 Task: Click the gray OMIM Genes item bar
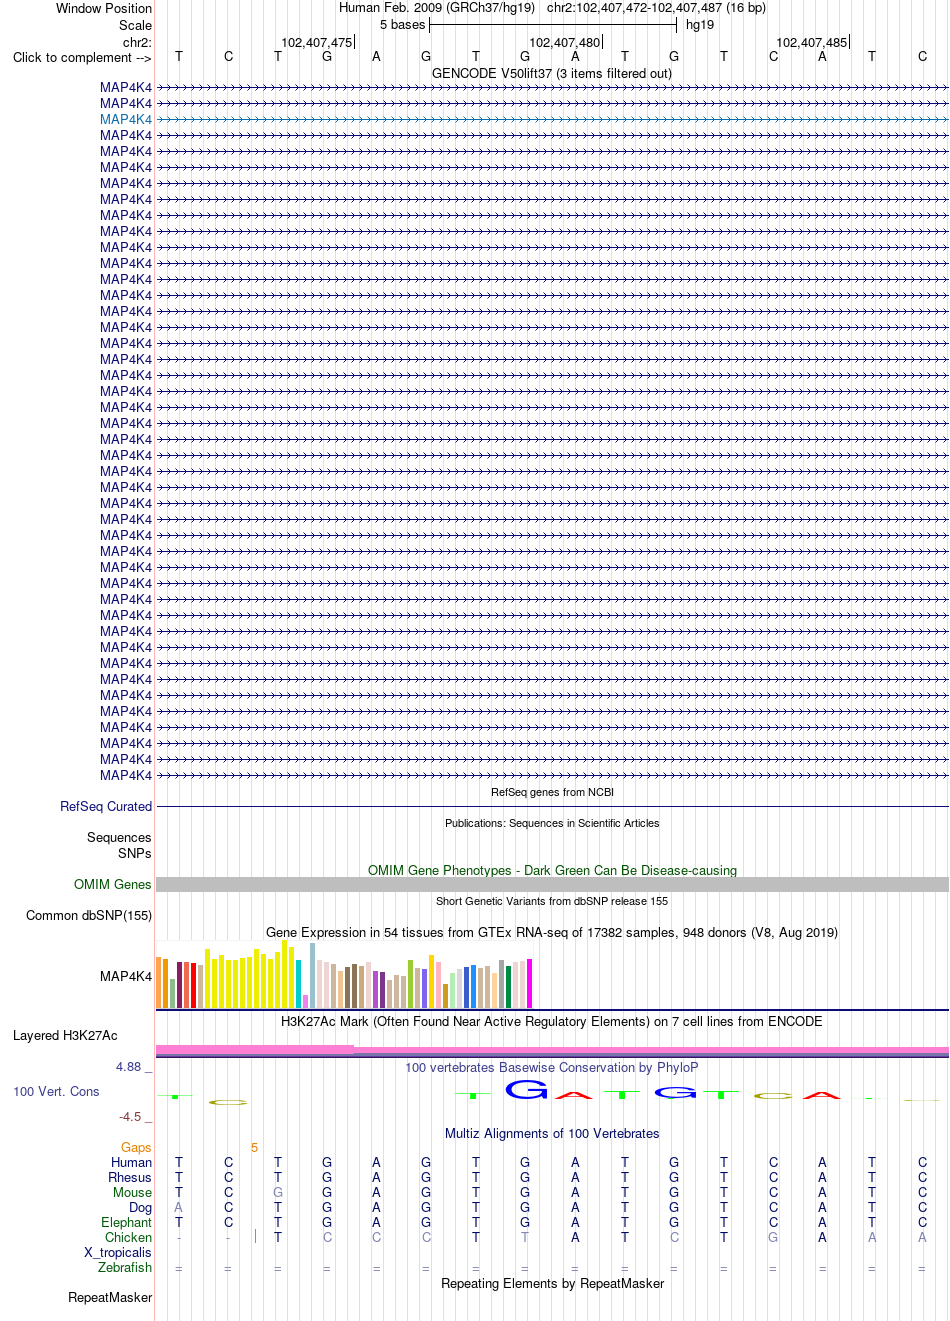tap(552, 884)
